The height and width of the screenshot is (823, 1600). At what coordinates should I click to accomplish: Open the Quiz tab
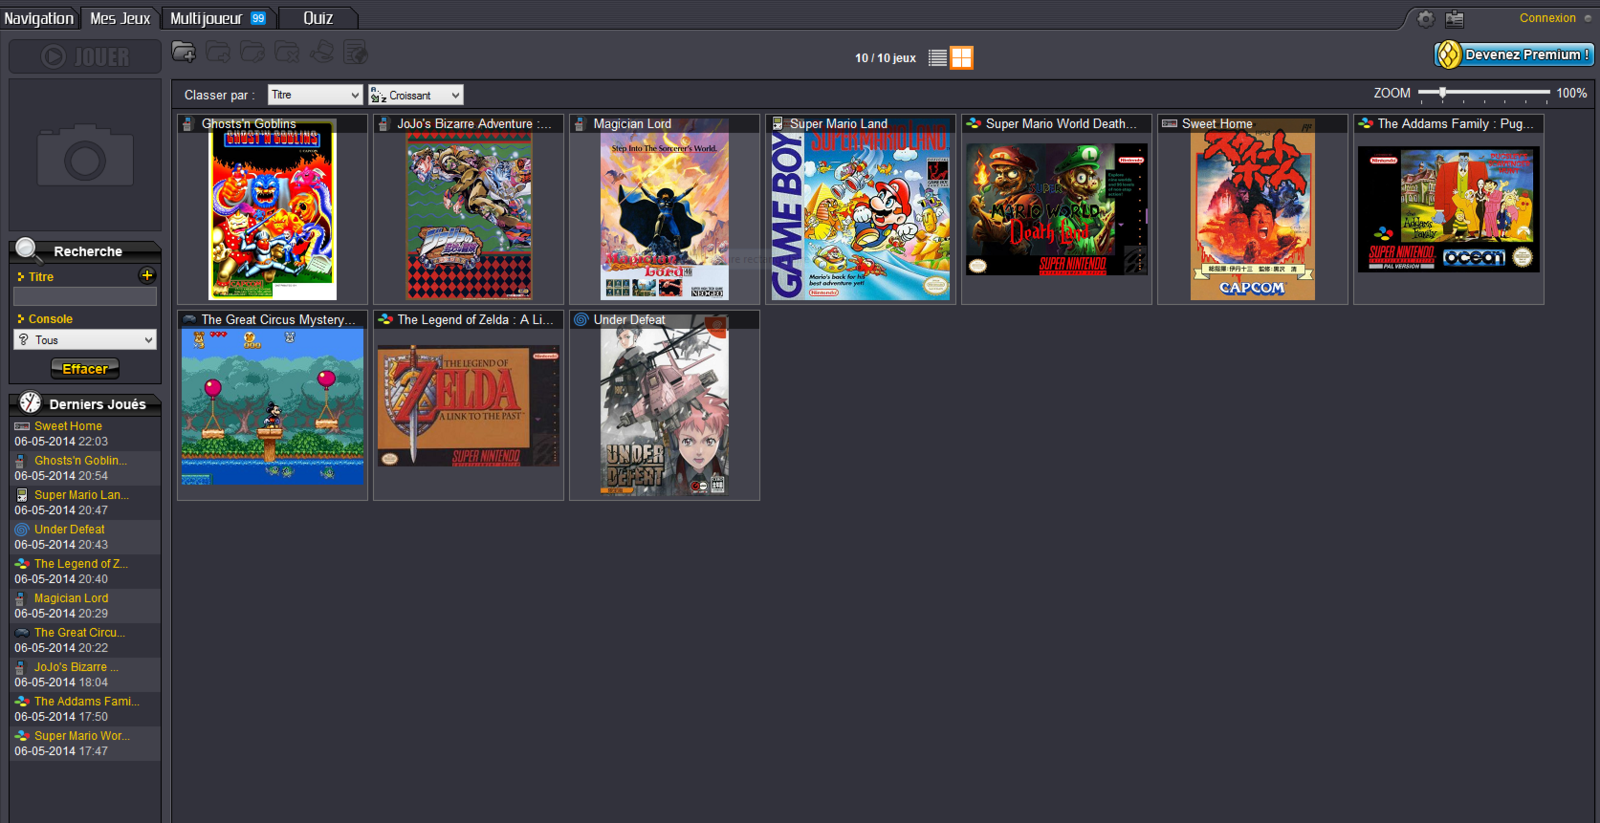click(x=318, y=18)
